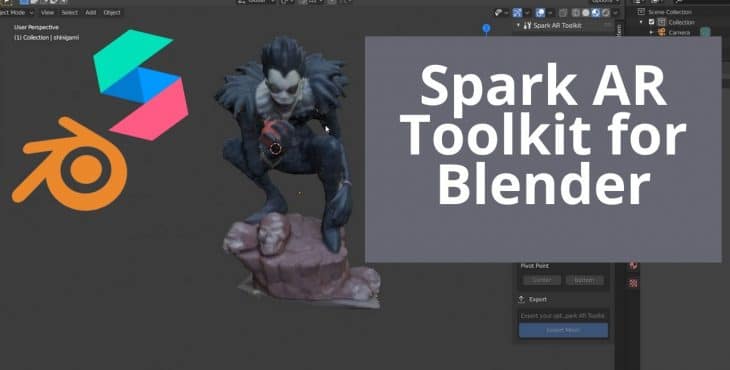Image resolution: width=730 pixels, height=370 pixels.
Task: Click the 'Pivot Point' label
Action: pyautogui.click(x=535, y=266)
